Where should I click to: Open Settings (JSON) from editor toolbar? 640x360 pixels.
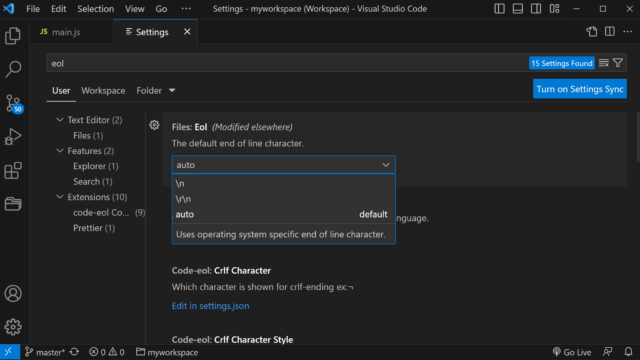click(592, 31)
